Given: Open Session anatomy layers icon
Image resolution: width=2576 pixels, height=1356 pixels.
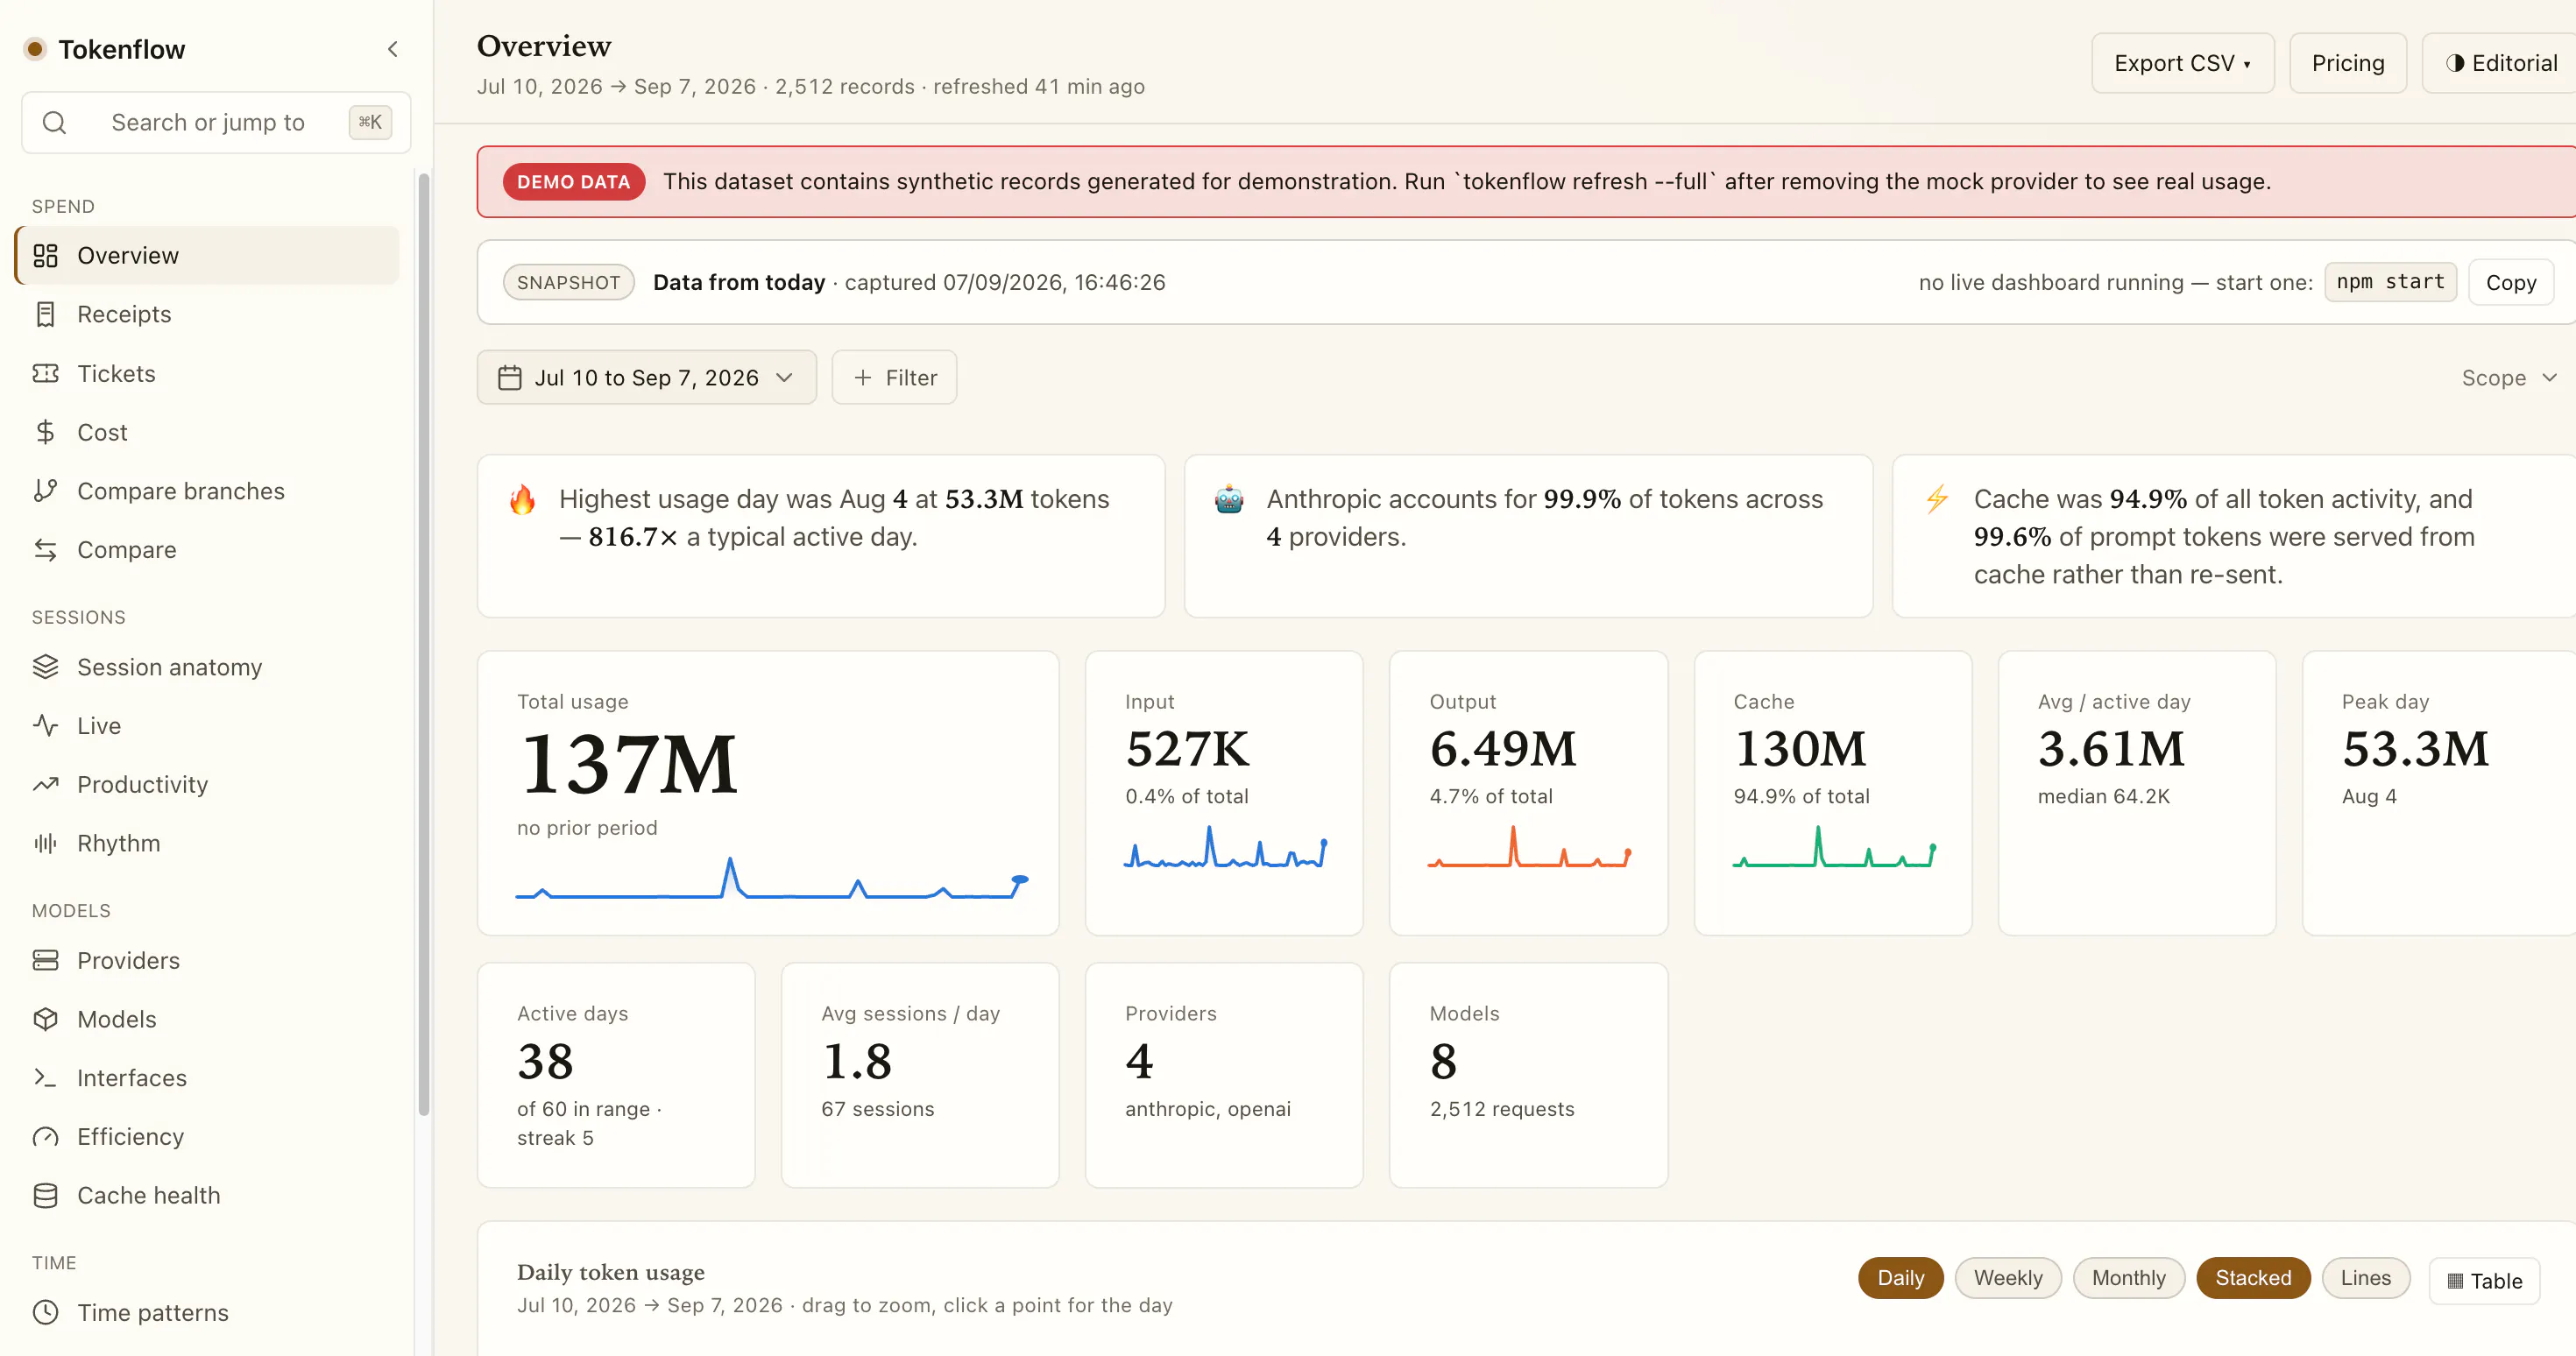Looking at the screenshot, I should (45, 667).
